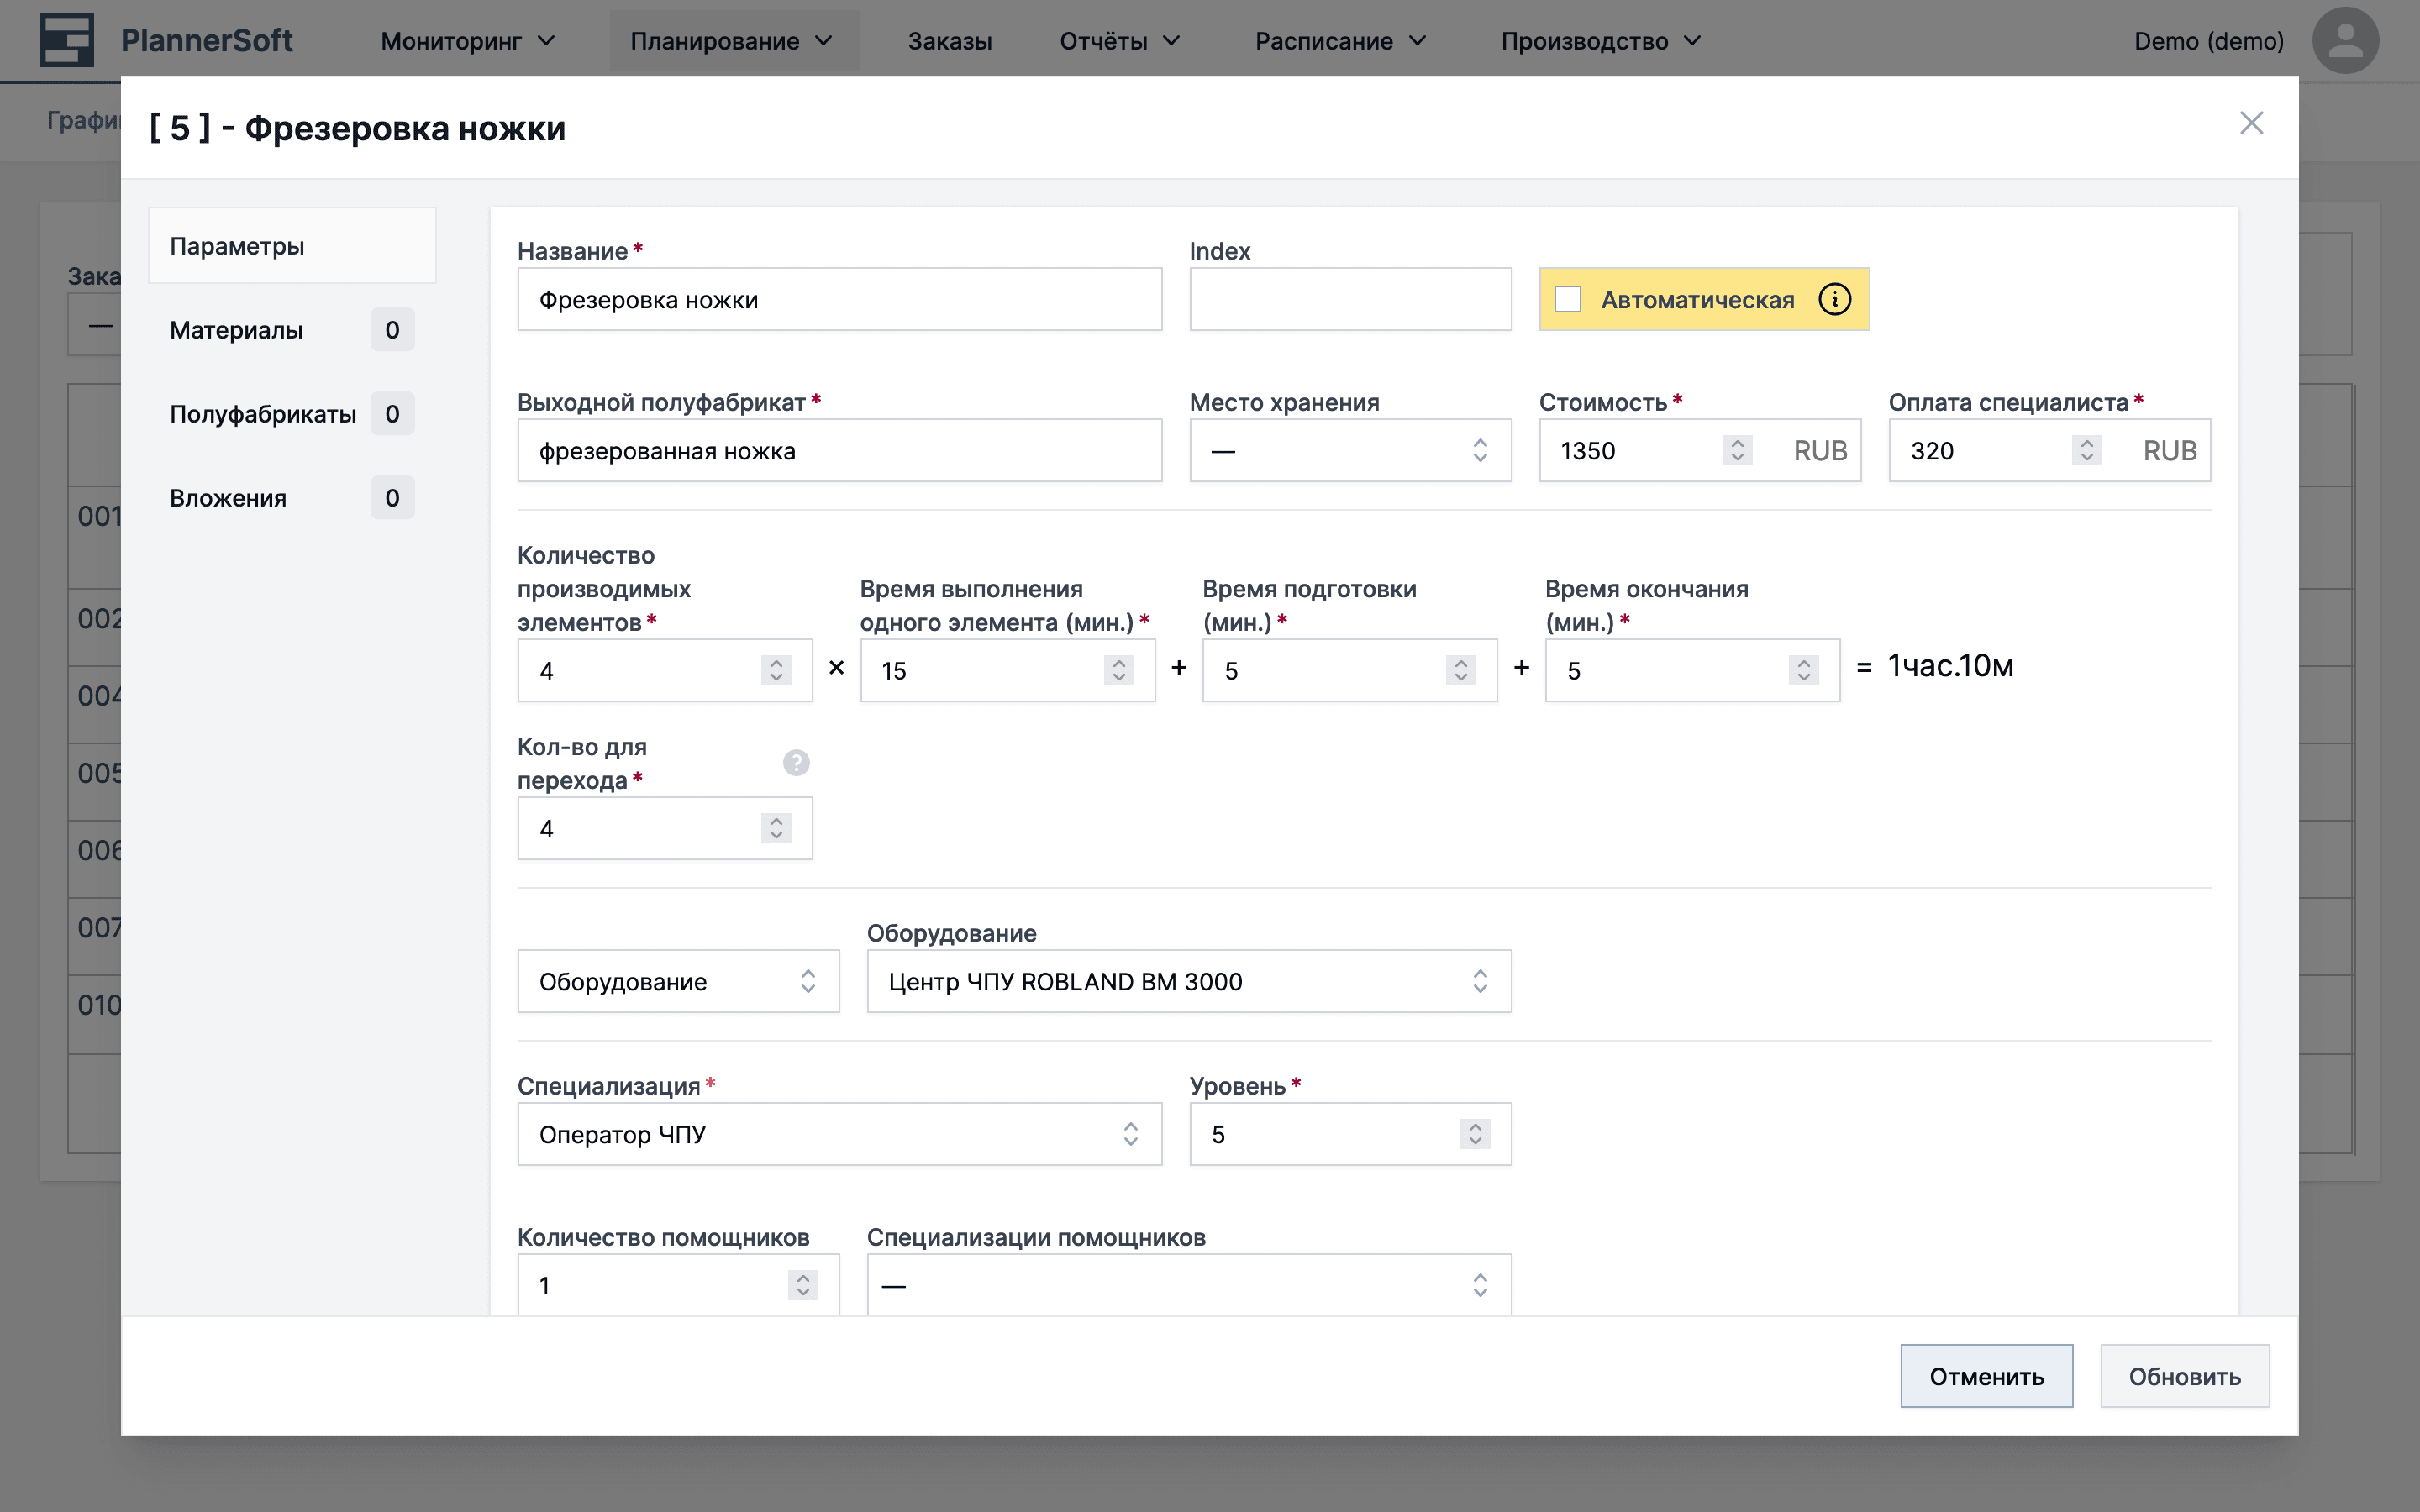Screen dimensions: 2420x1512
Task: Select the Вложения sidebar item
Action: coord(229,497)
